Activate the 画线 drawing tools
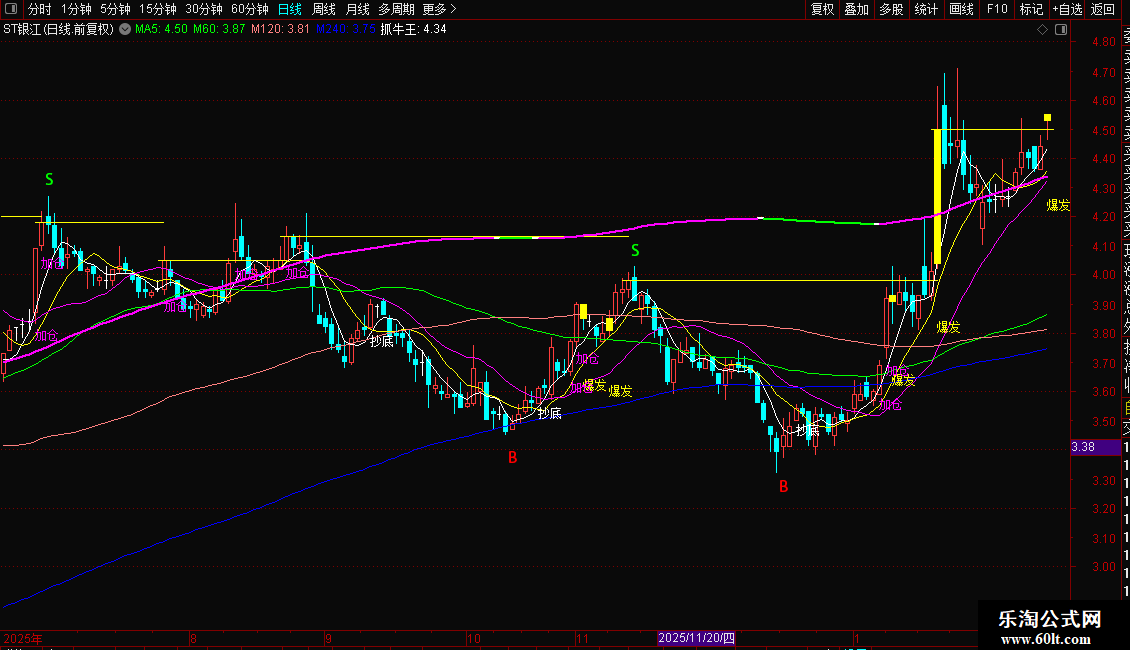 pyautogui.click(x=961, y=9)
